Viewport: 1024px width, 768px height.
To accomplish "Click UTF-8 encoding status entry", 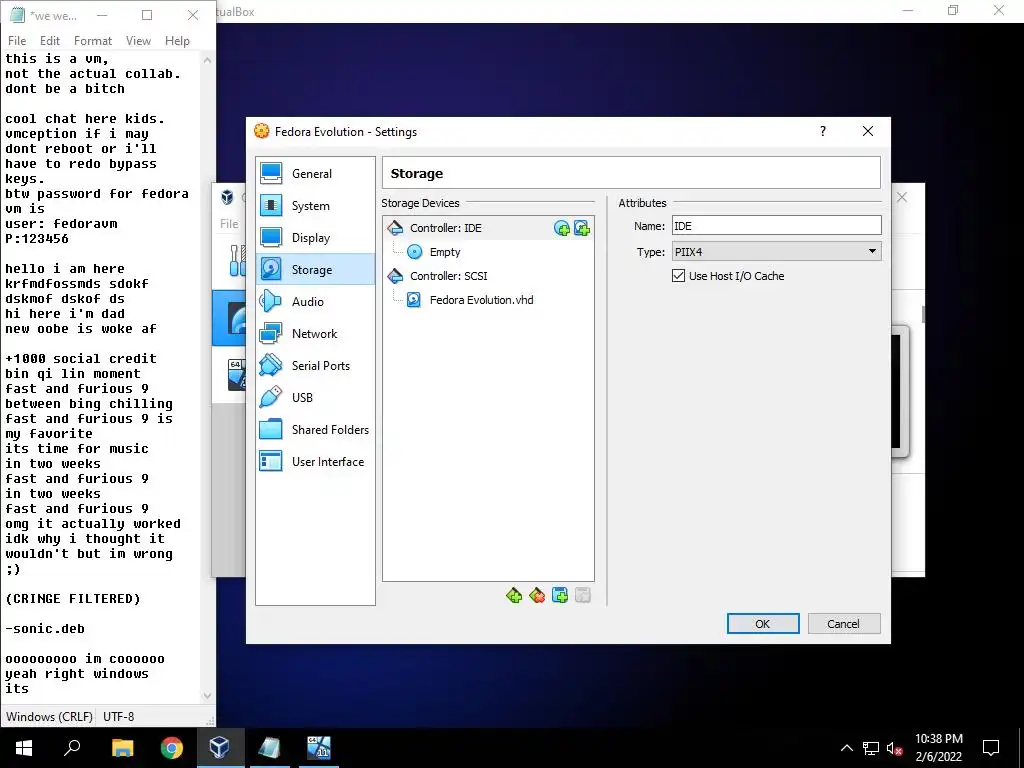I will click(x=118, y=716).
